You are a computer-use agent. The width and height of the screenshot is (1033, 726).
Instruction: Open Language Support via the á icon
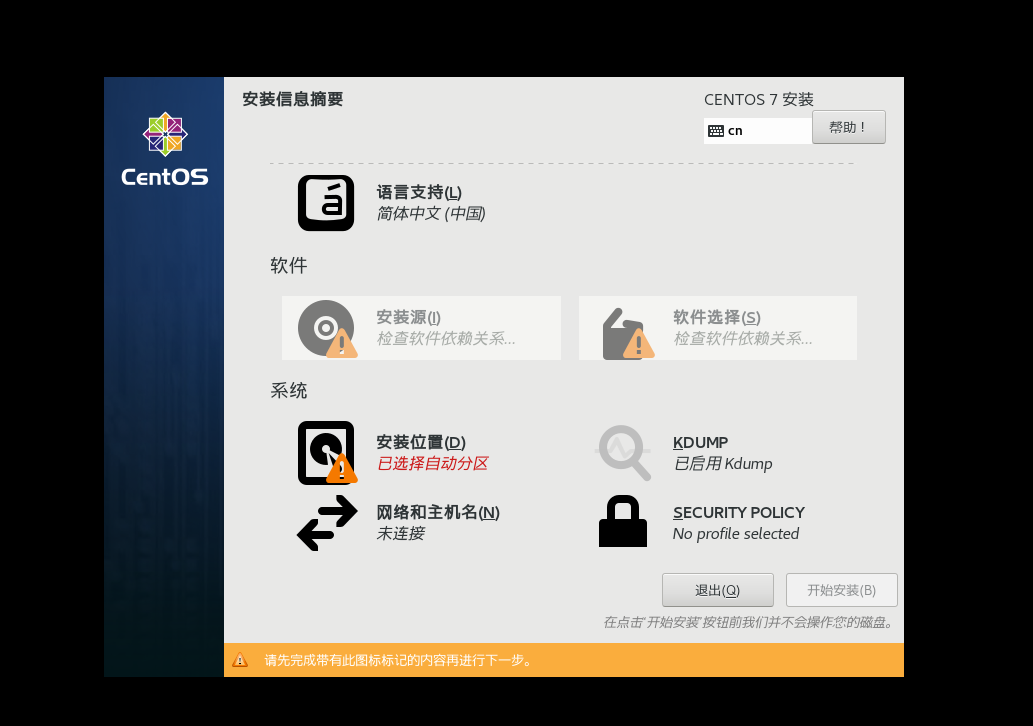(325, 203)
